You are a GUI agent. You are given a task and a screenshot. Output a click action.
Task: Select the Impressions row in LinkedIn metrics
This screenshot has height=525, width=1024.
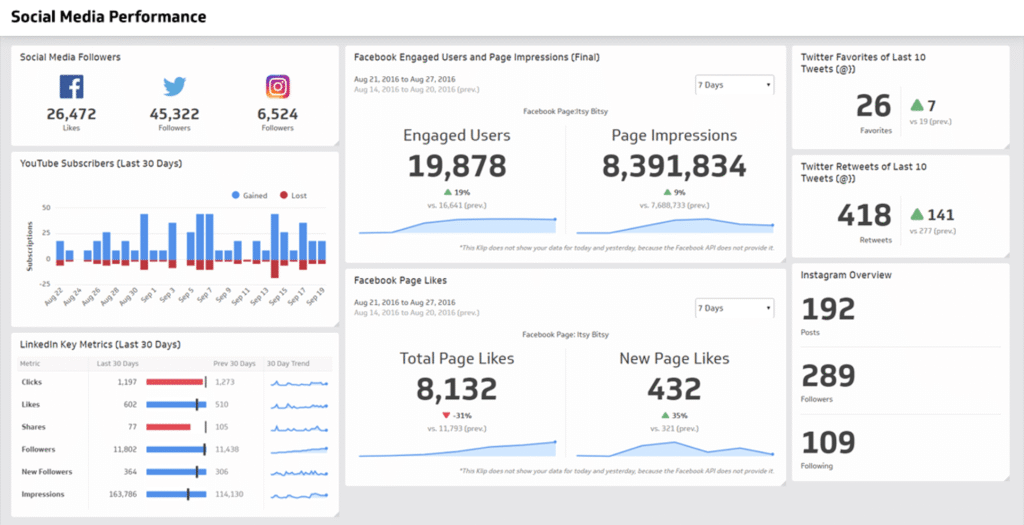pos(43,494)
